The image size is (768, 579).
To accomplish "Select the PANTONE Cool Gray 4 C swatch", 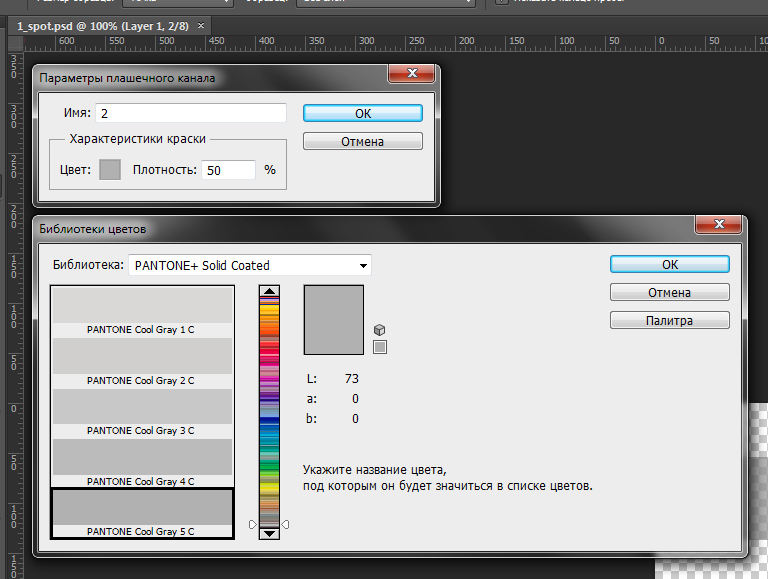I will (142, 463).
